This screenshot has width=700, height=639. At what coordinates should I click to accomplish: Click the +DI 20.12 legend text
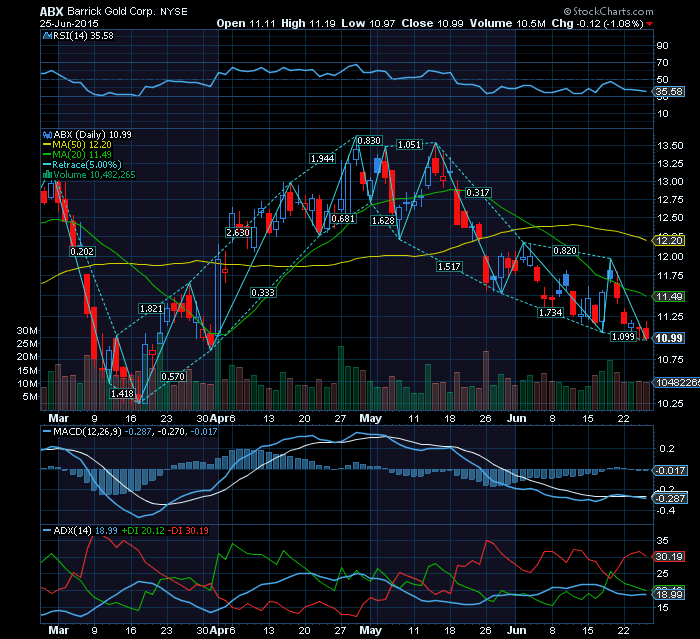pyautogui.click(x=143, y=530)
